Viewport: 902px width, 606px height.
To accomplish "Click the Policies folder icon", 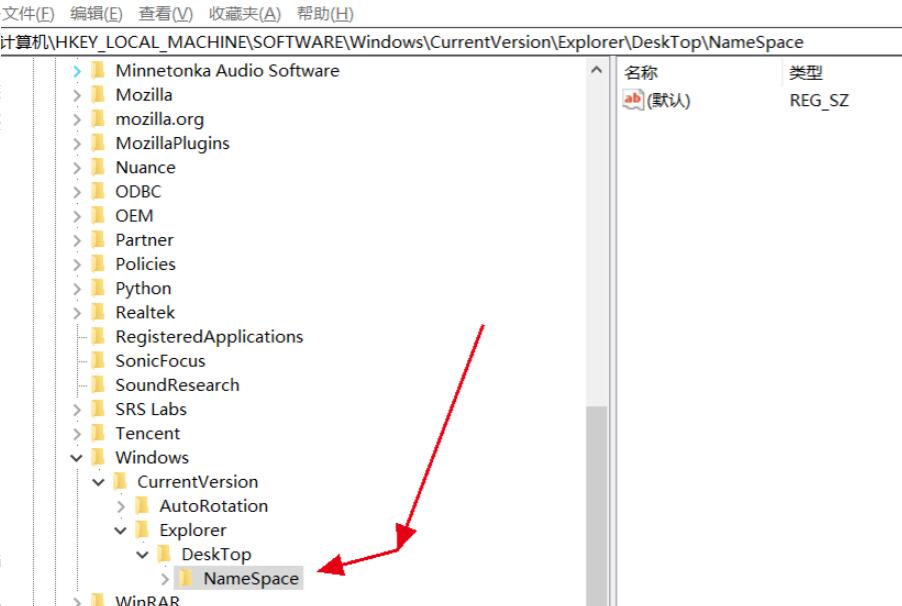I will pyautogui.click(x=98, y=264).
